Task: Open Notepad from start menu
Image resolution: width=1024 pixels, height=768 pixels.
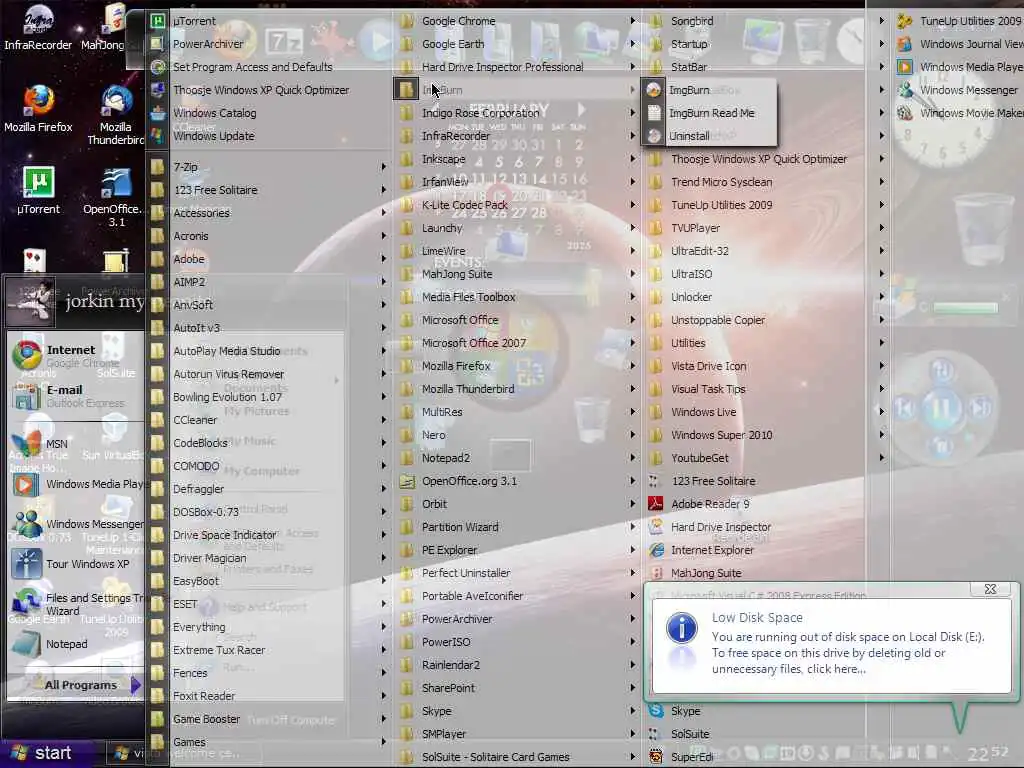Action: (x=75, y=644)
